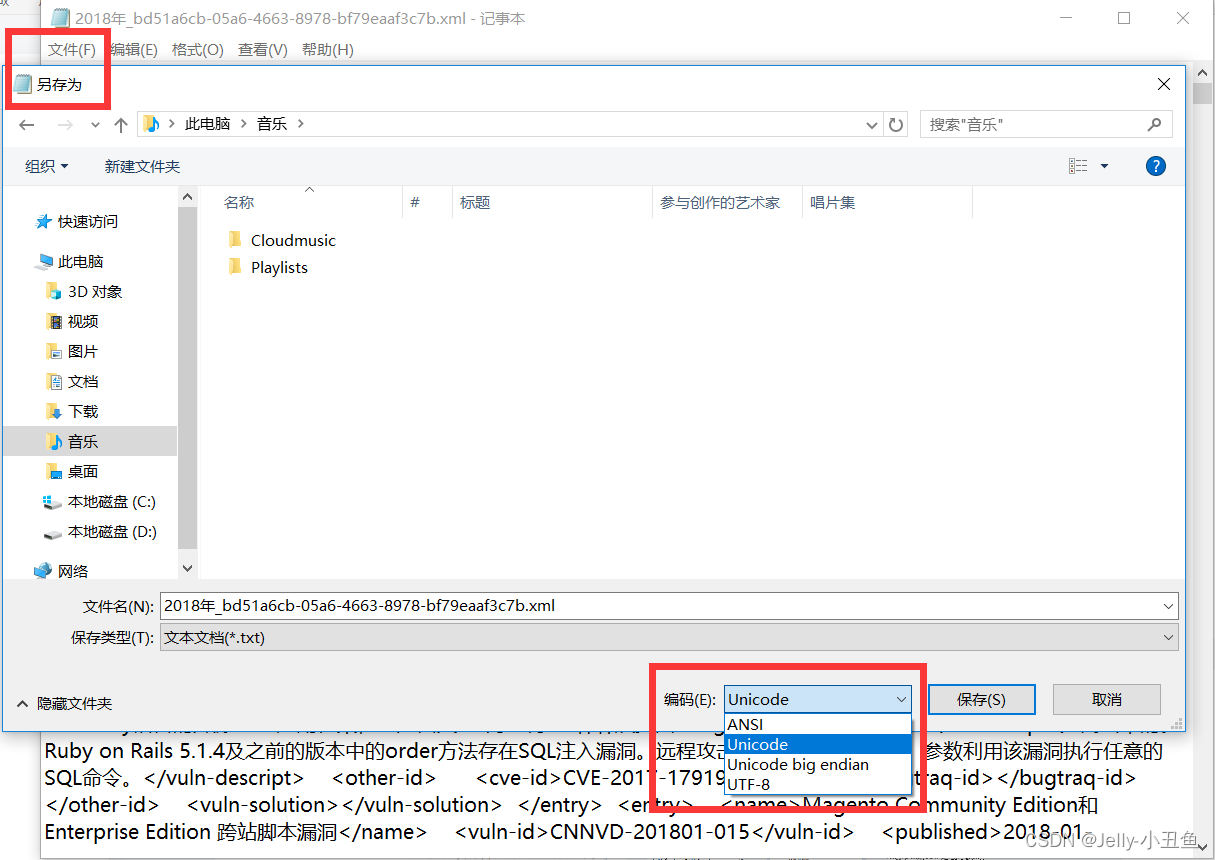Open the 组织 dropdown menu
The width and height of the screenshot is (1215, 860).
pyautogui.click(x=47, y=166)
